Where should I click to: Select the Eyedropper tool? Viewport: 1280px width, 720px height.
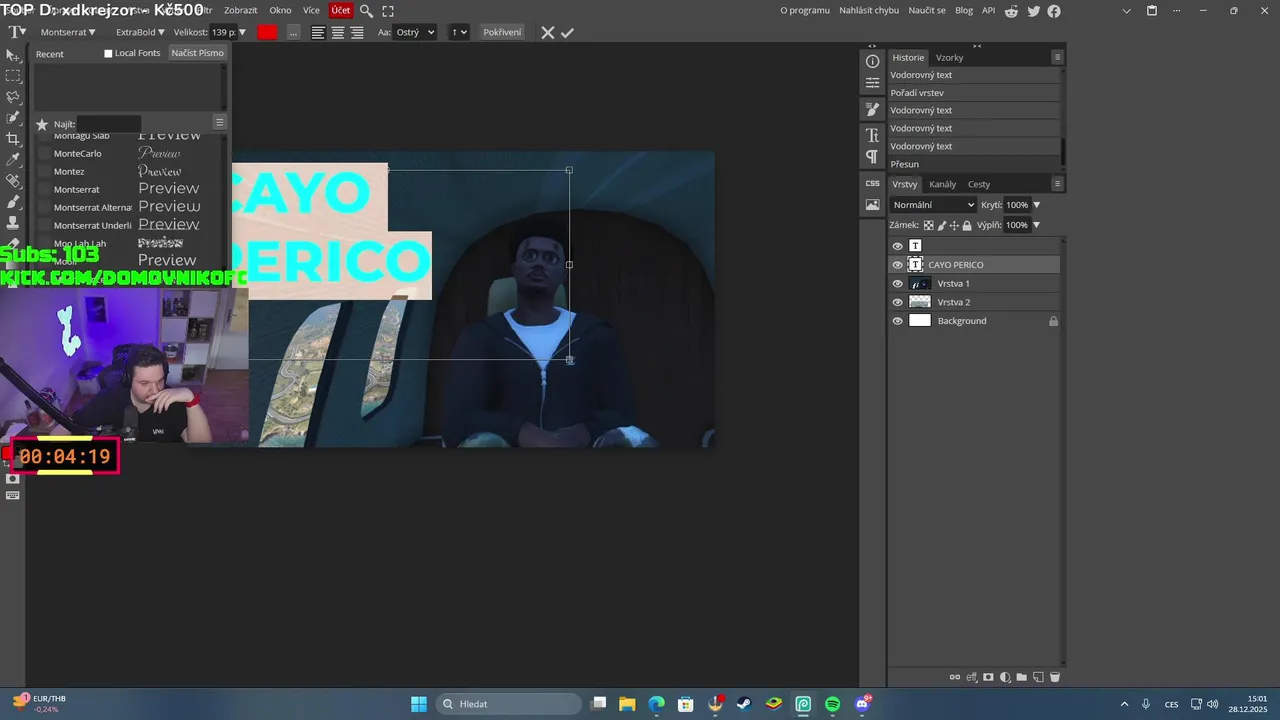tap(13, 160)
